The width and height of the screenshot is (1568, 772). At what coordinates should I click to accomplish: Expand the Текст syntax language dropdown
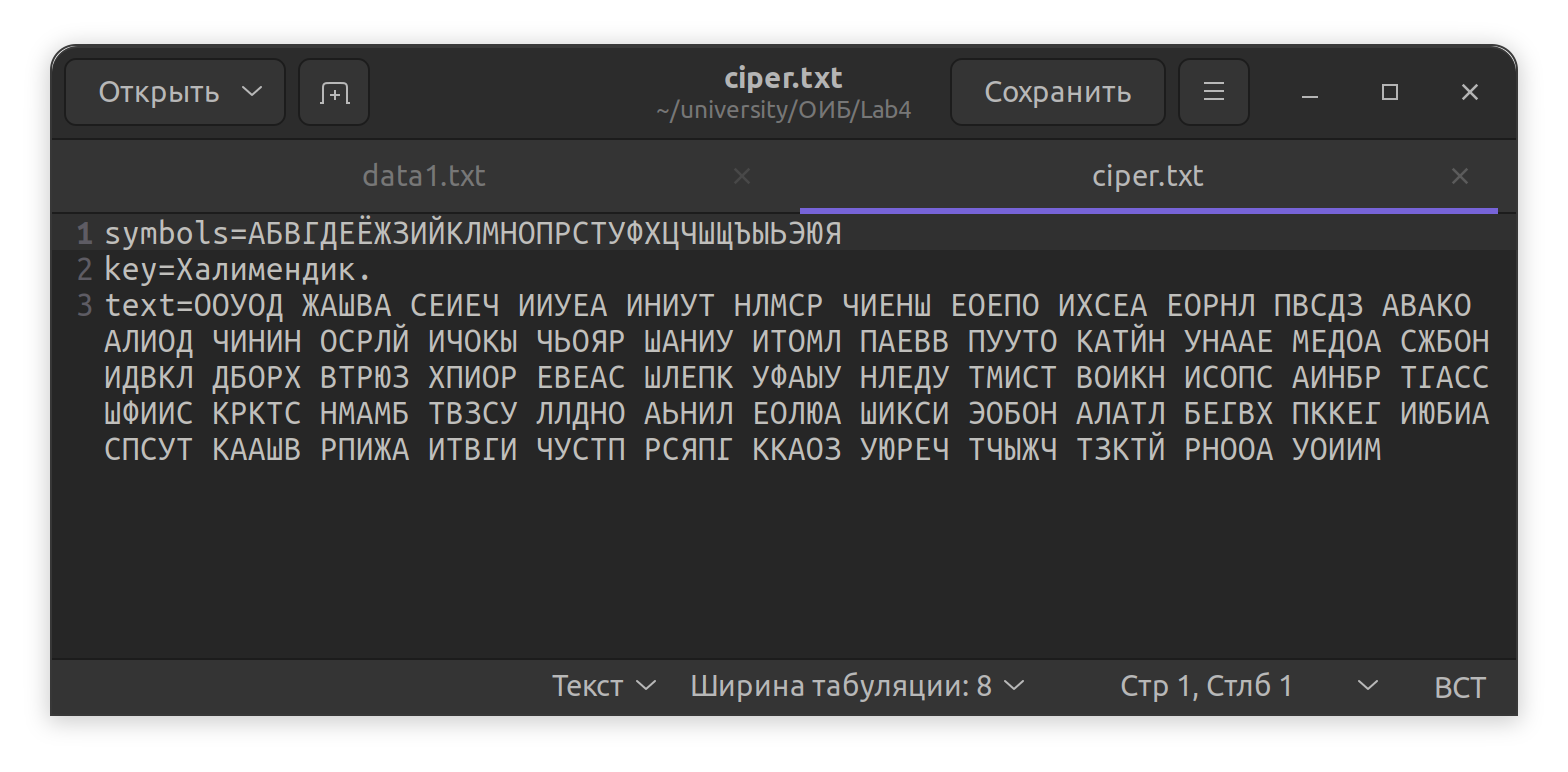click(604, 687)
